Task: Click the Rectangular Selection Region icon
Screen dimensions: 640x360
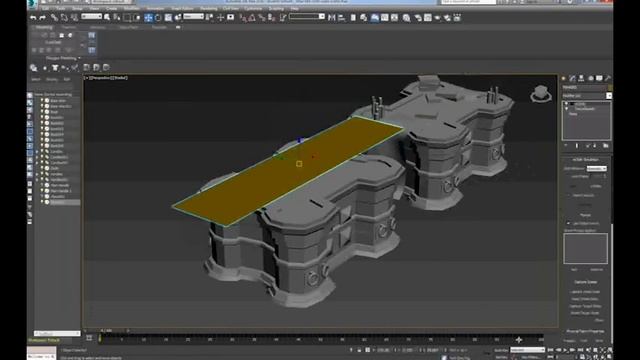Action: (127, 18)
